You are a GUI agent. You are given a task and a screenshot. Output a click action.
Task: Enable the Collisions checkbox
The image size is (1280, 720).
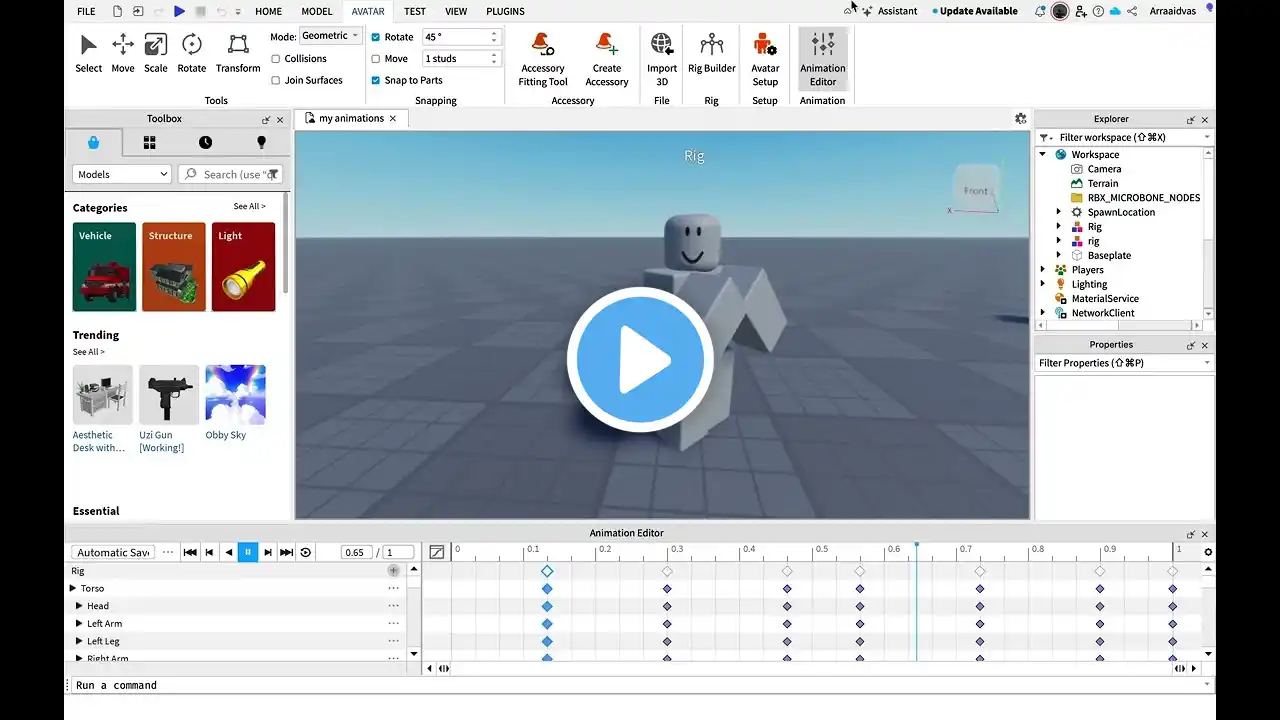coord(276,58)
